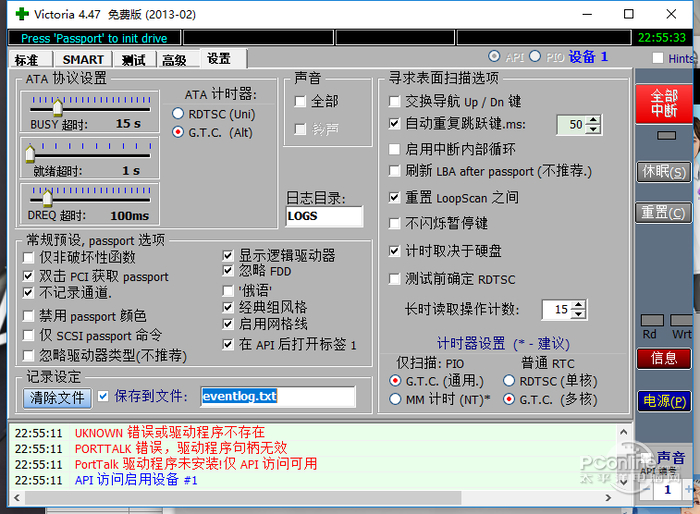Click the log's horizontal right arrow
Screen dimensions: 700x514
pyautogui.click(x=608, y=497)
